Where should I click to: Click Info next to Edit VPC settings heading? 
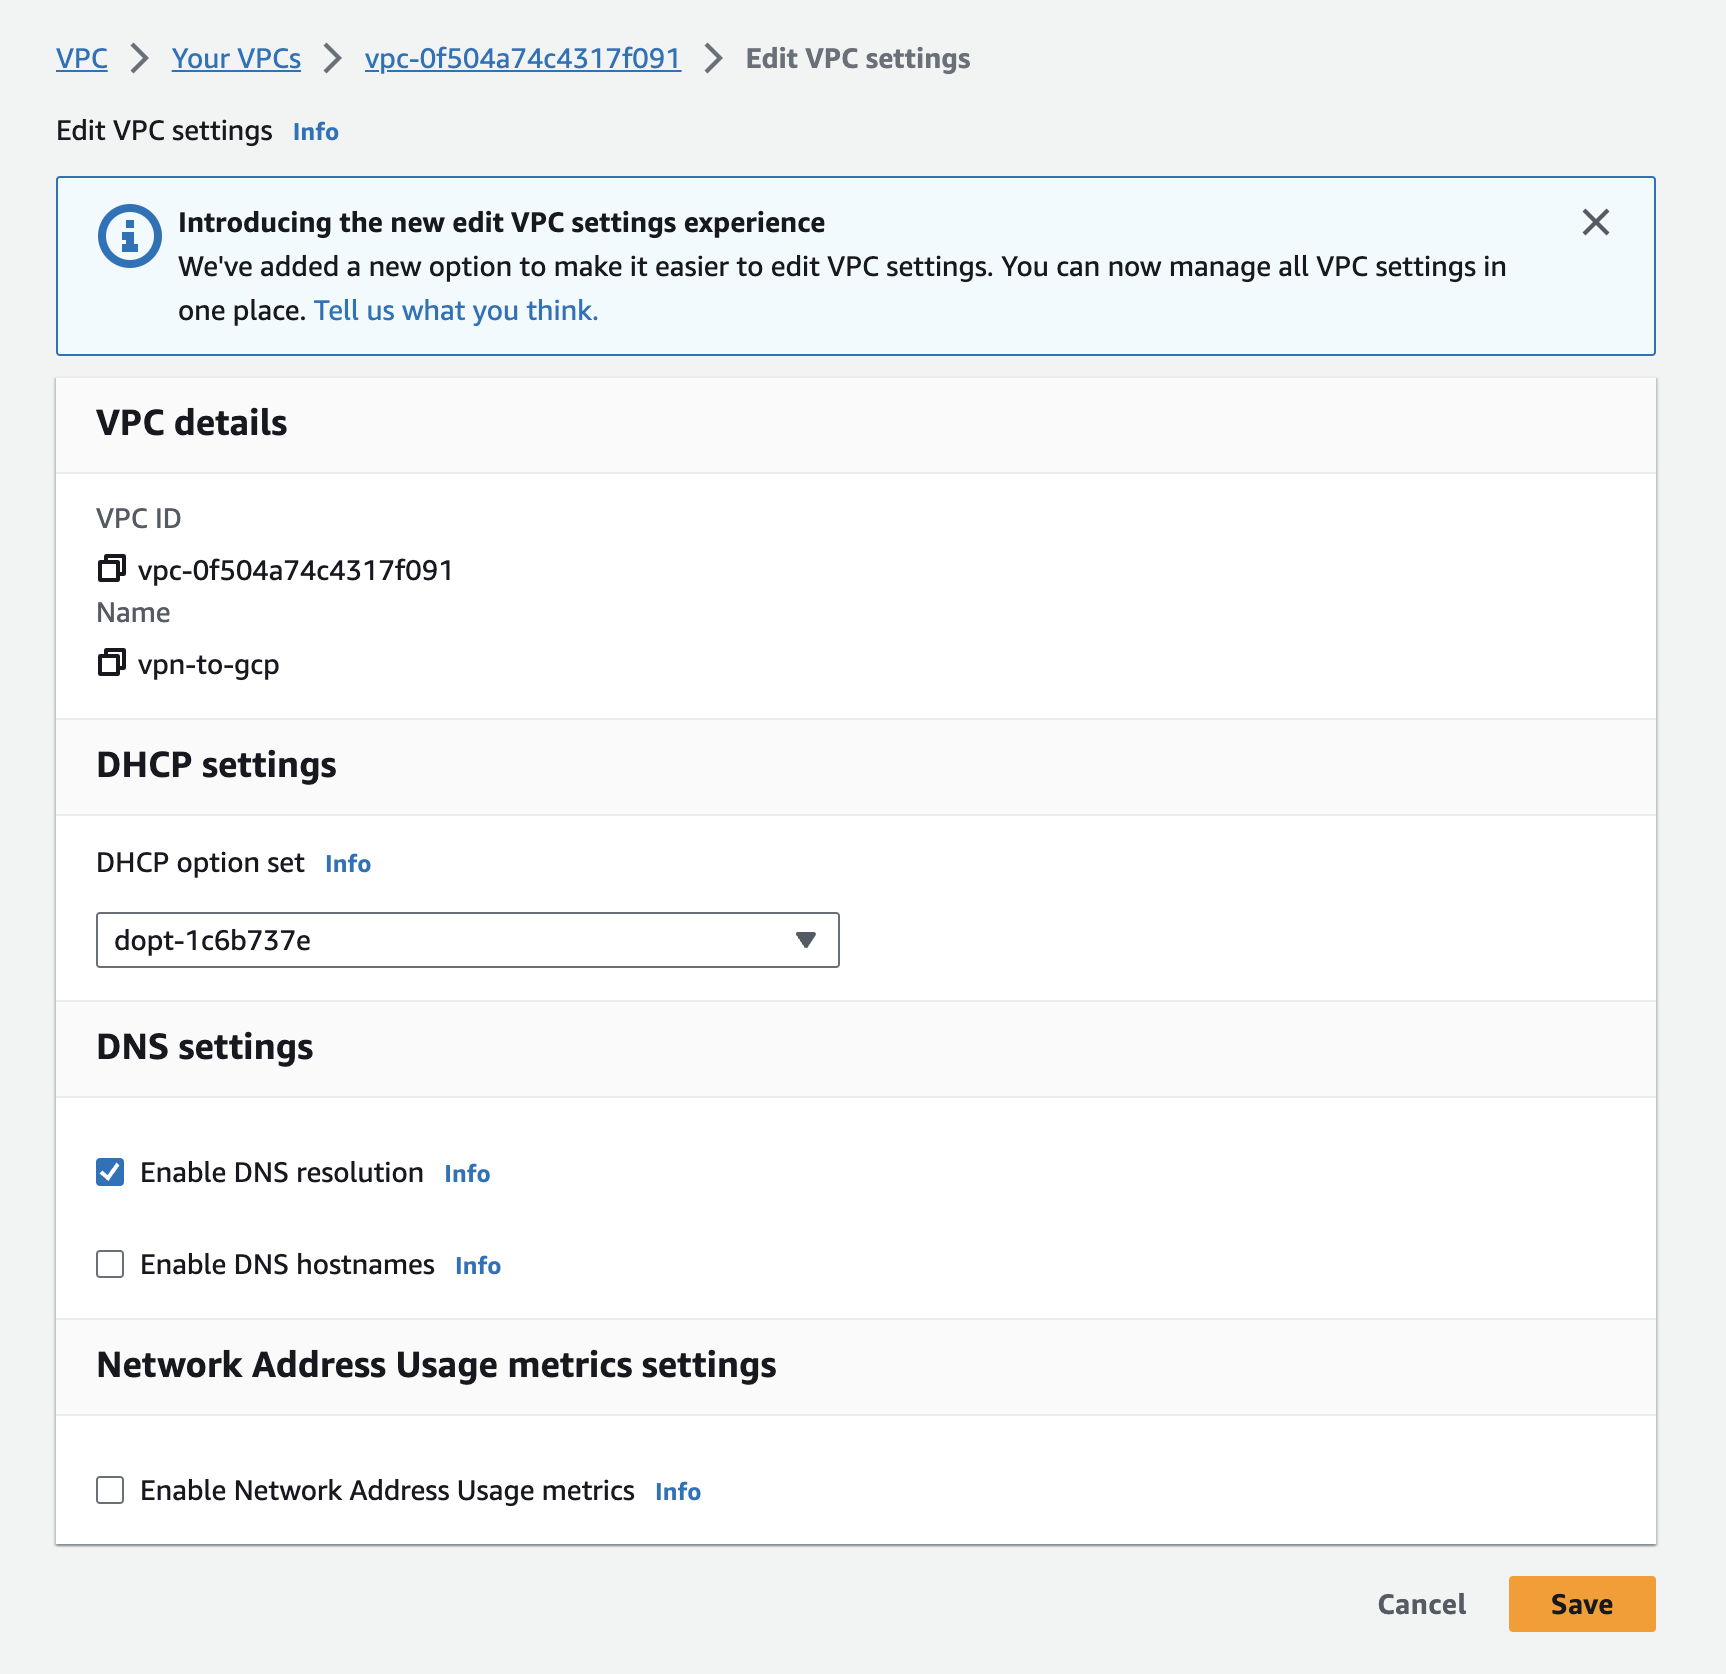(314, 131)
